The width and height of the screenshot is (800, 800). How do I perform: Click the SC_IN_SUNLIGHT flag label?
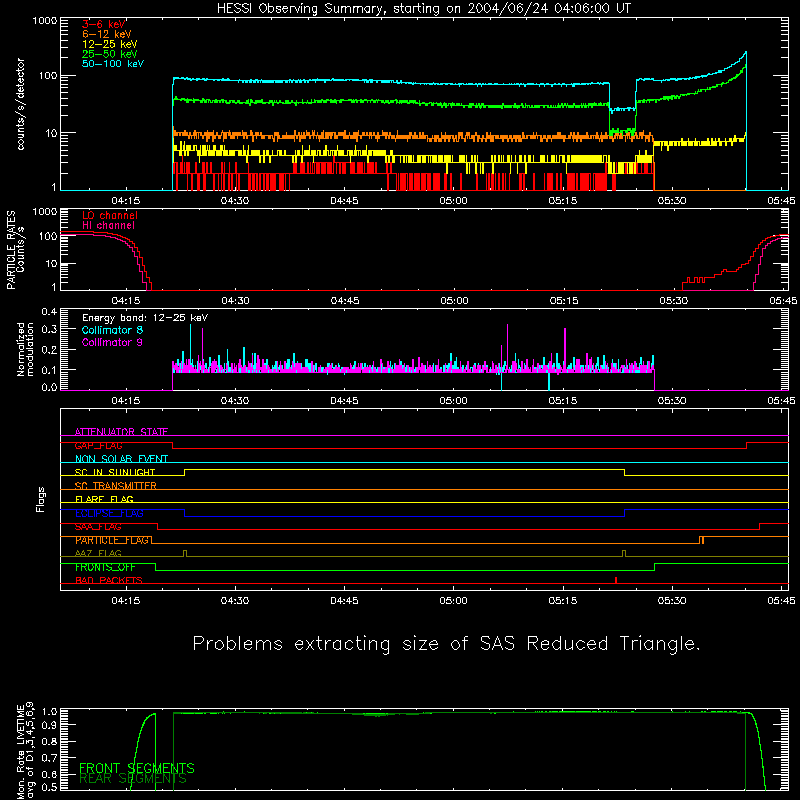tap(115, 472)
